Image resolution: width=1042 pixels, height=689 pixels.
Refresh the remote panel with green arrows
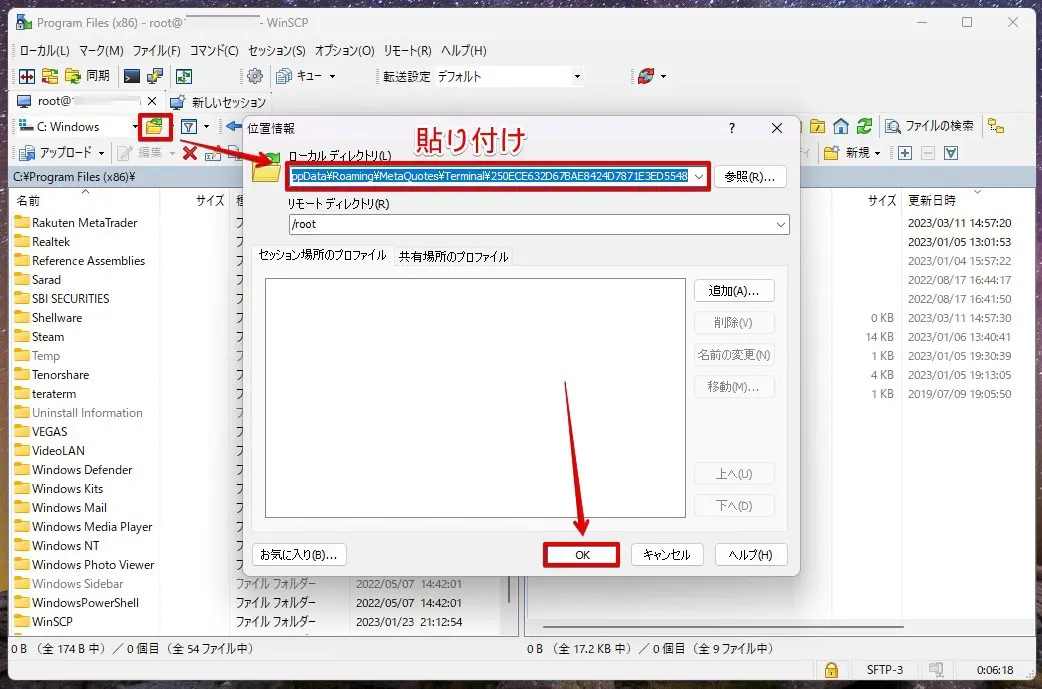pos(864,126)
